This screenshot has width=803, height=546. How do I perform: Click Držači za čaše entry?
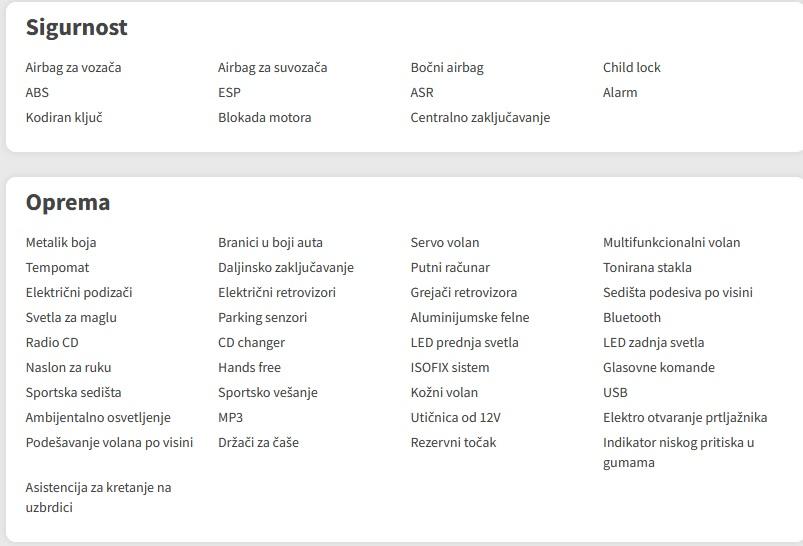click(258, 443)
